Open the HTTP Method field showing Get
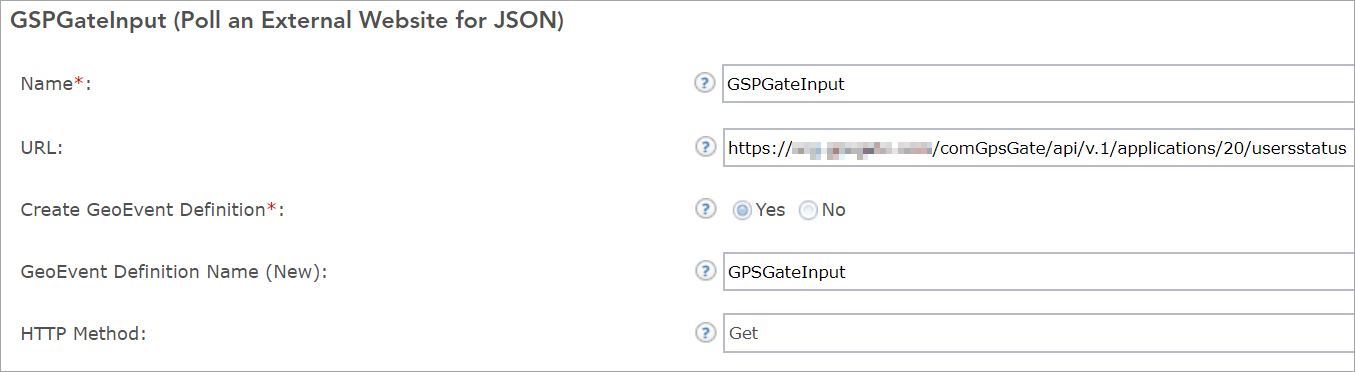Viewport: 1355px width, 372px height. point(1038,334)
